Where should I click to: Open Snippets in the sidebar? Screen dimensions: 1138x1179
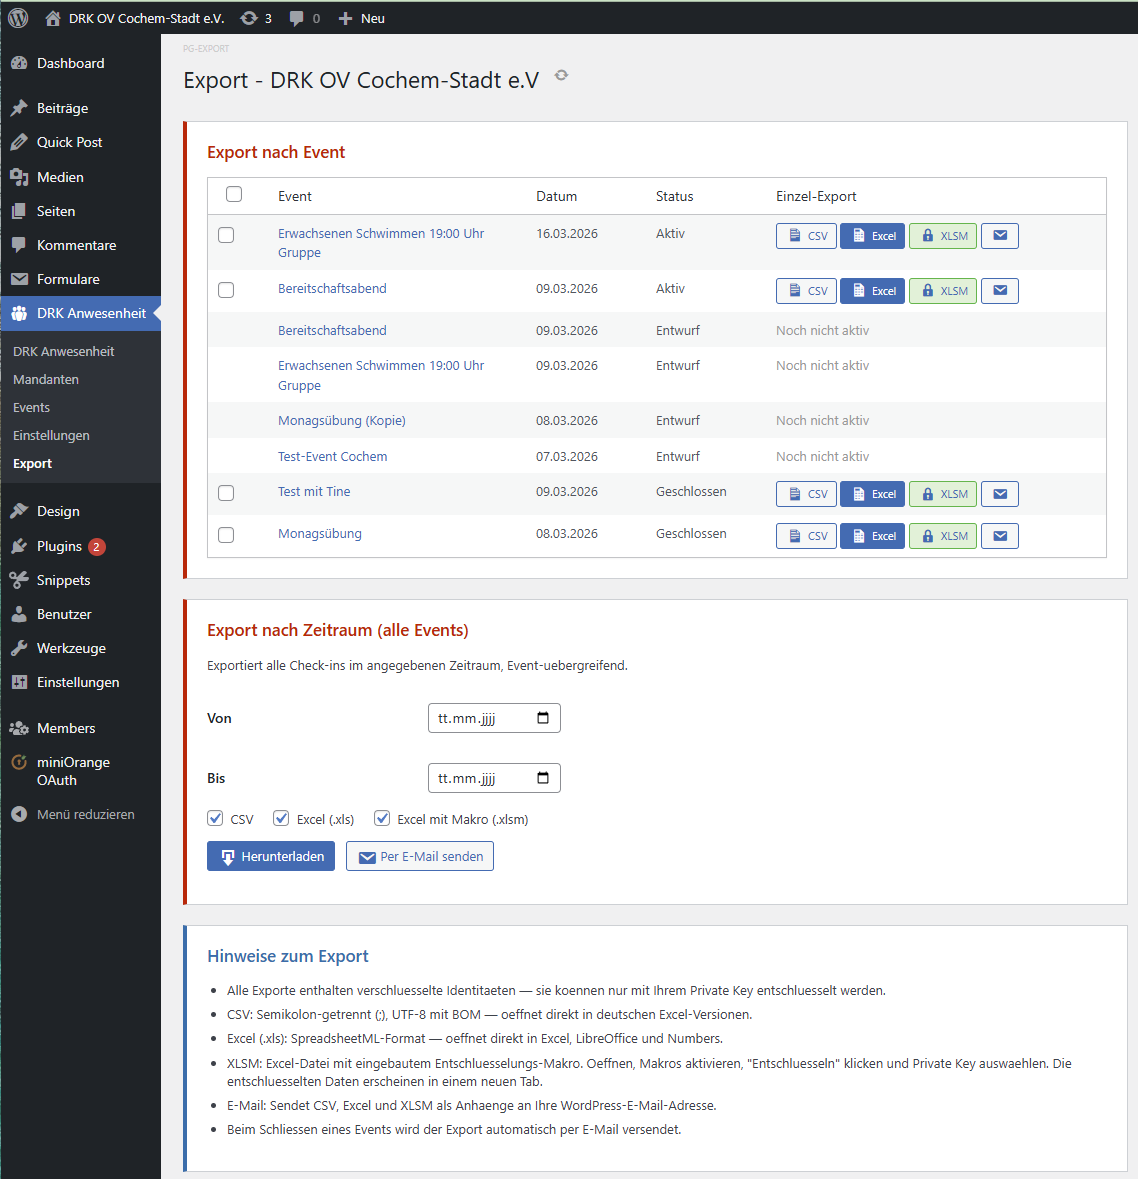click(80, 580)
